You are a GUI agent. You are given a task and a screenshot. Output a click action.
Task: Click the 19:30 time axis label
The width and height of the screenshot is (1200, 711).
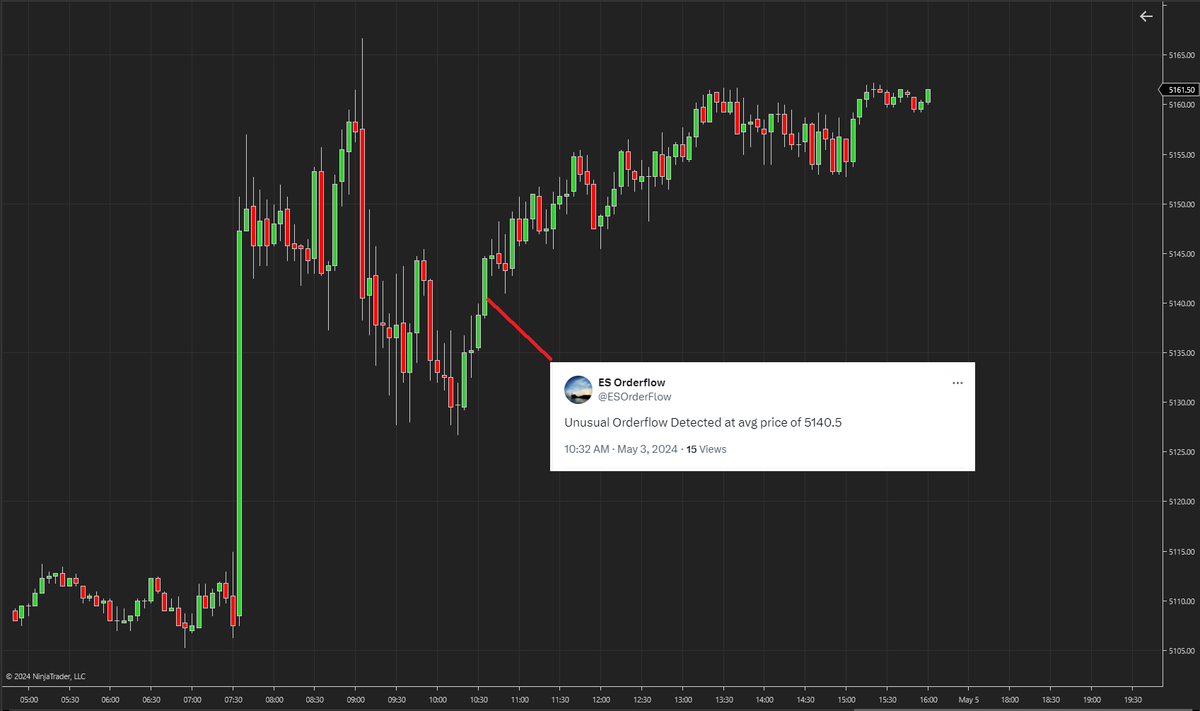1132,700
